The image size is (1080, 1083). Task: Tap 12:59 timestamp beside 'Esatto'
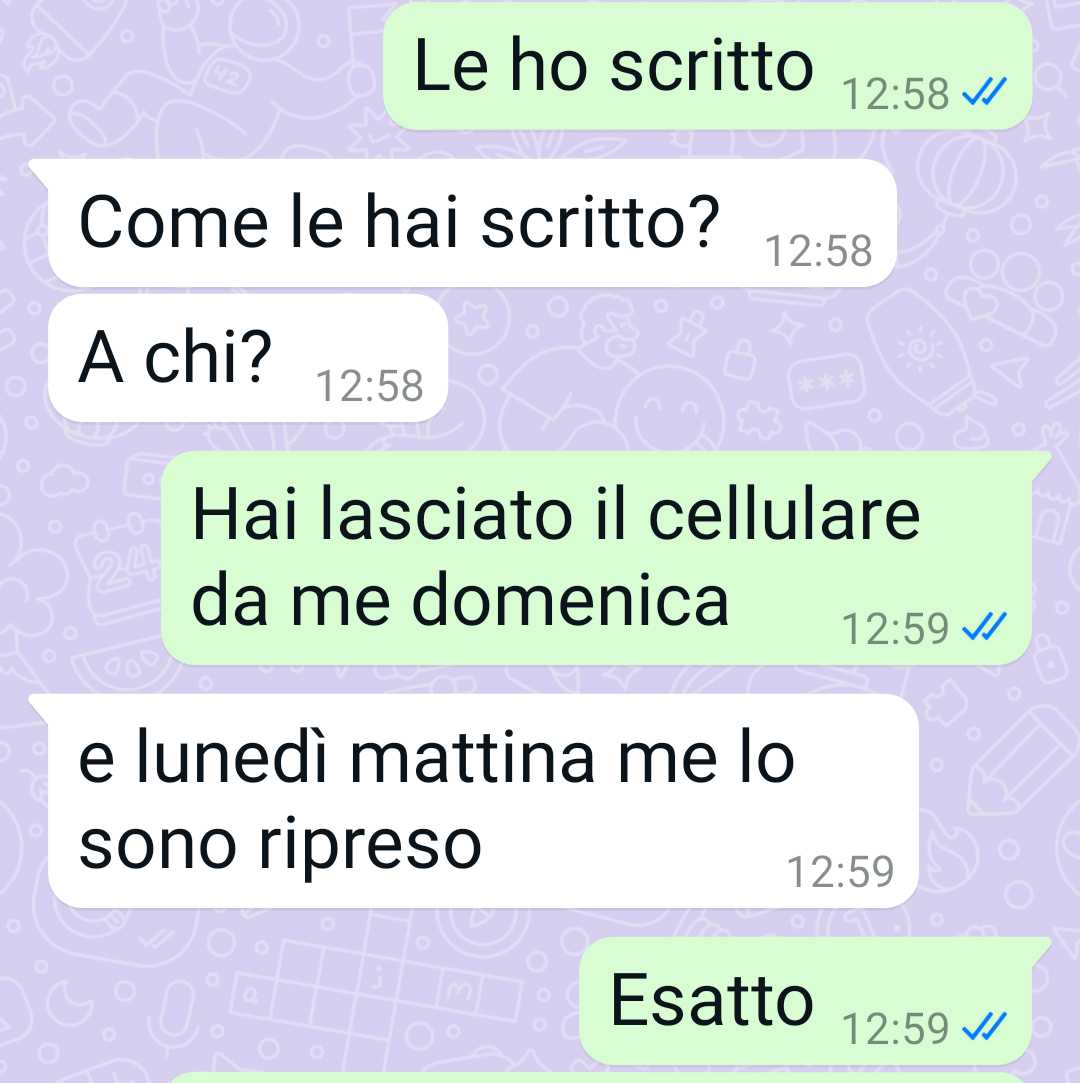click(x=896, y=1028)
